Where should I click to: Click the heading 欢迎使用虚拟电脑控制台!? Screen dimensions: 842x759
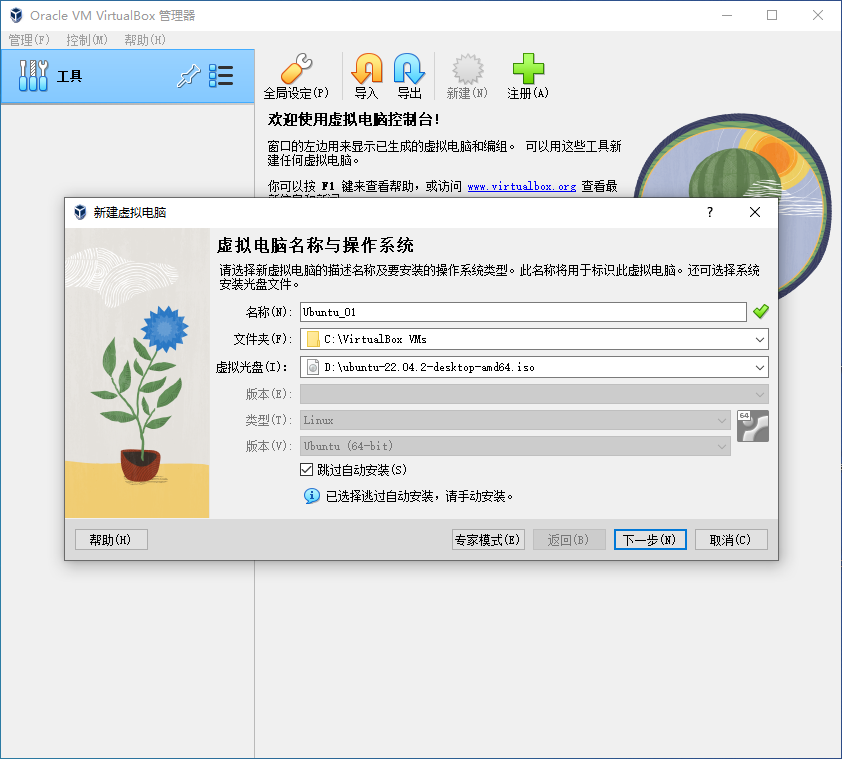(354, 119)
